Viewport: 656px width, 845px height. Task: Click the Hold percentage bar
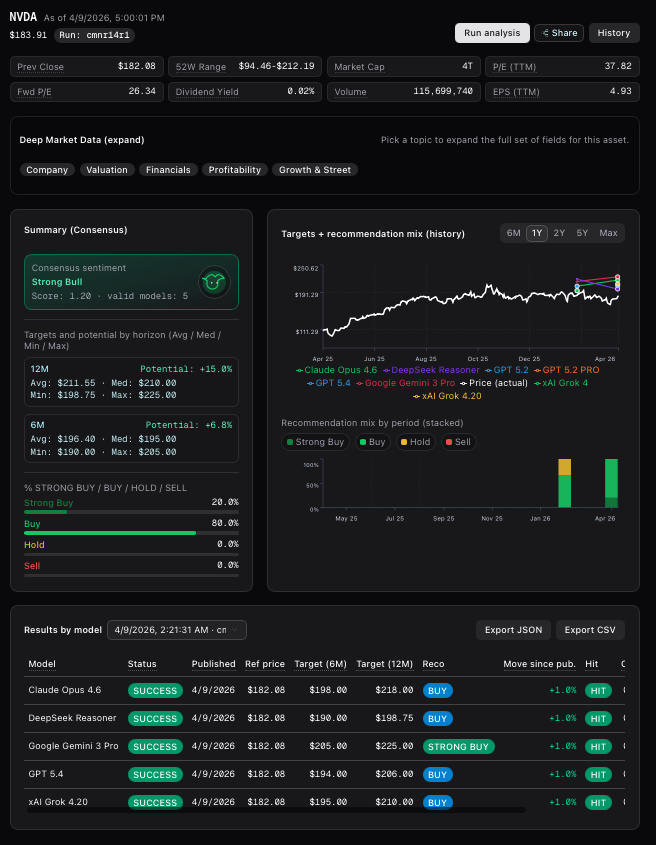tap(132, 554)
